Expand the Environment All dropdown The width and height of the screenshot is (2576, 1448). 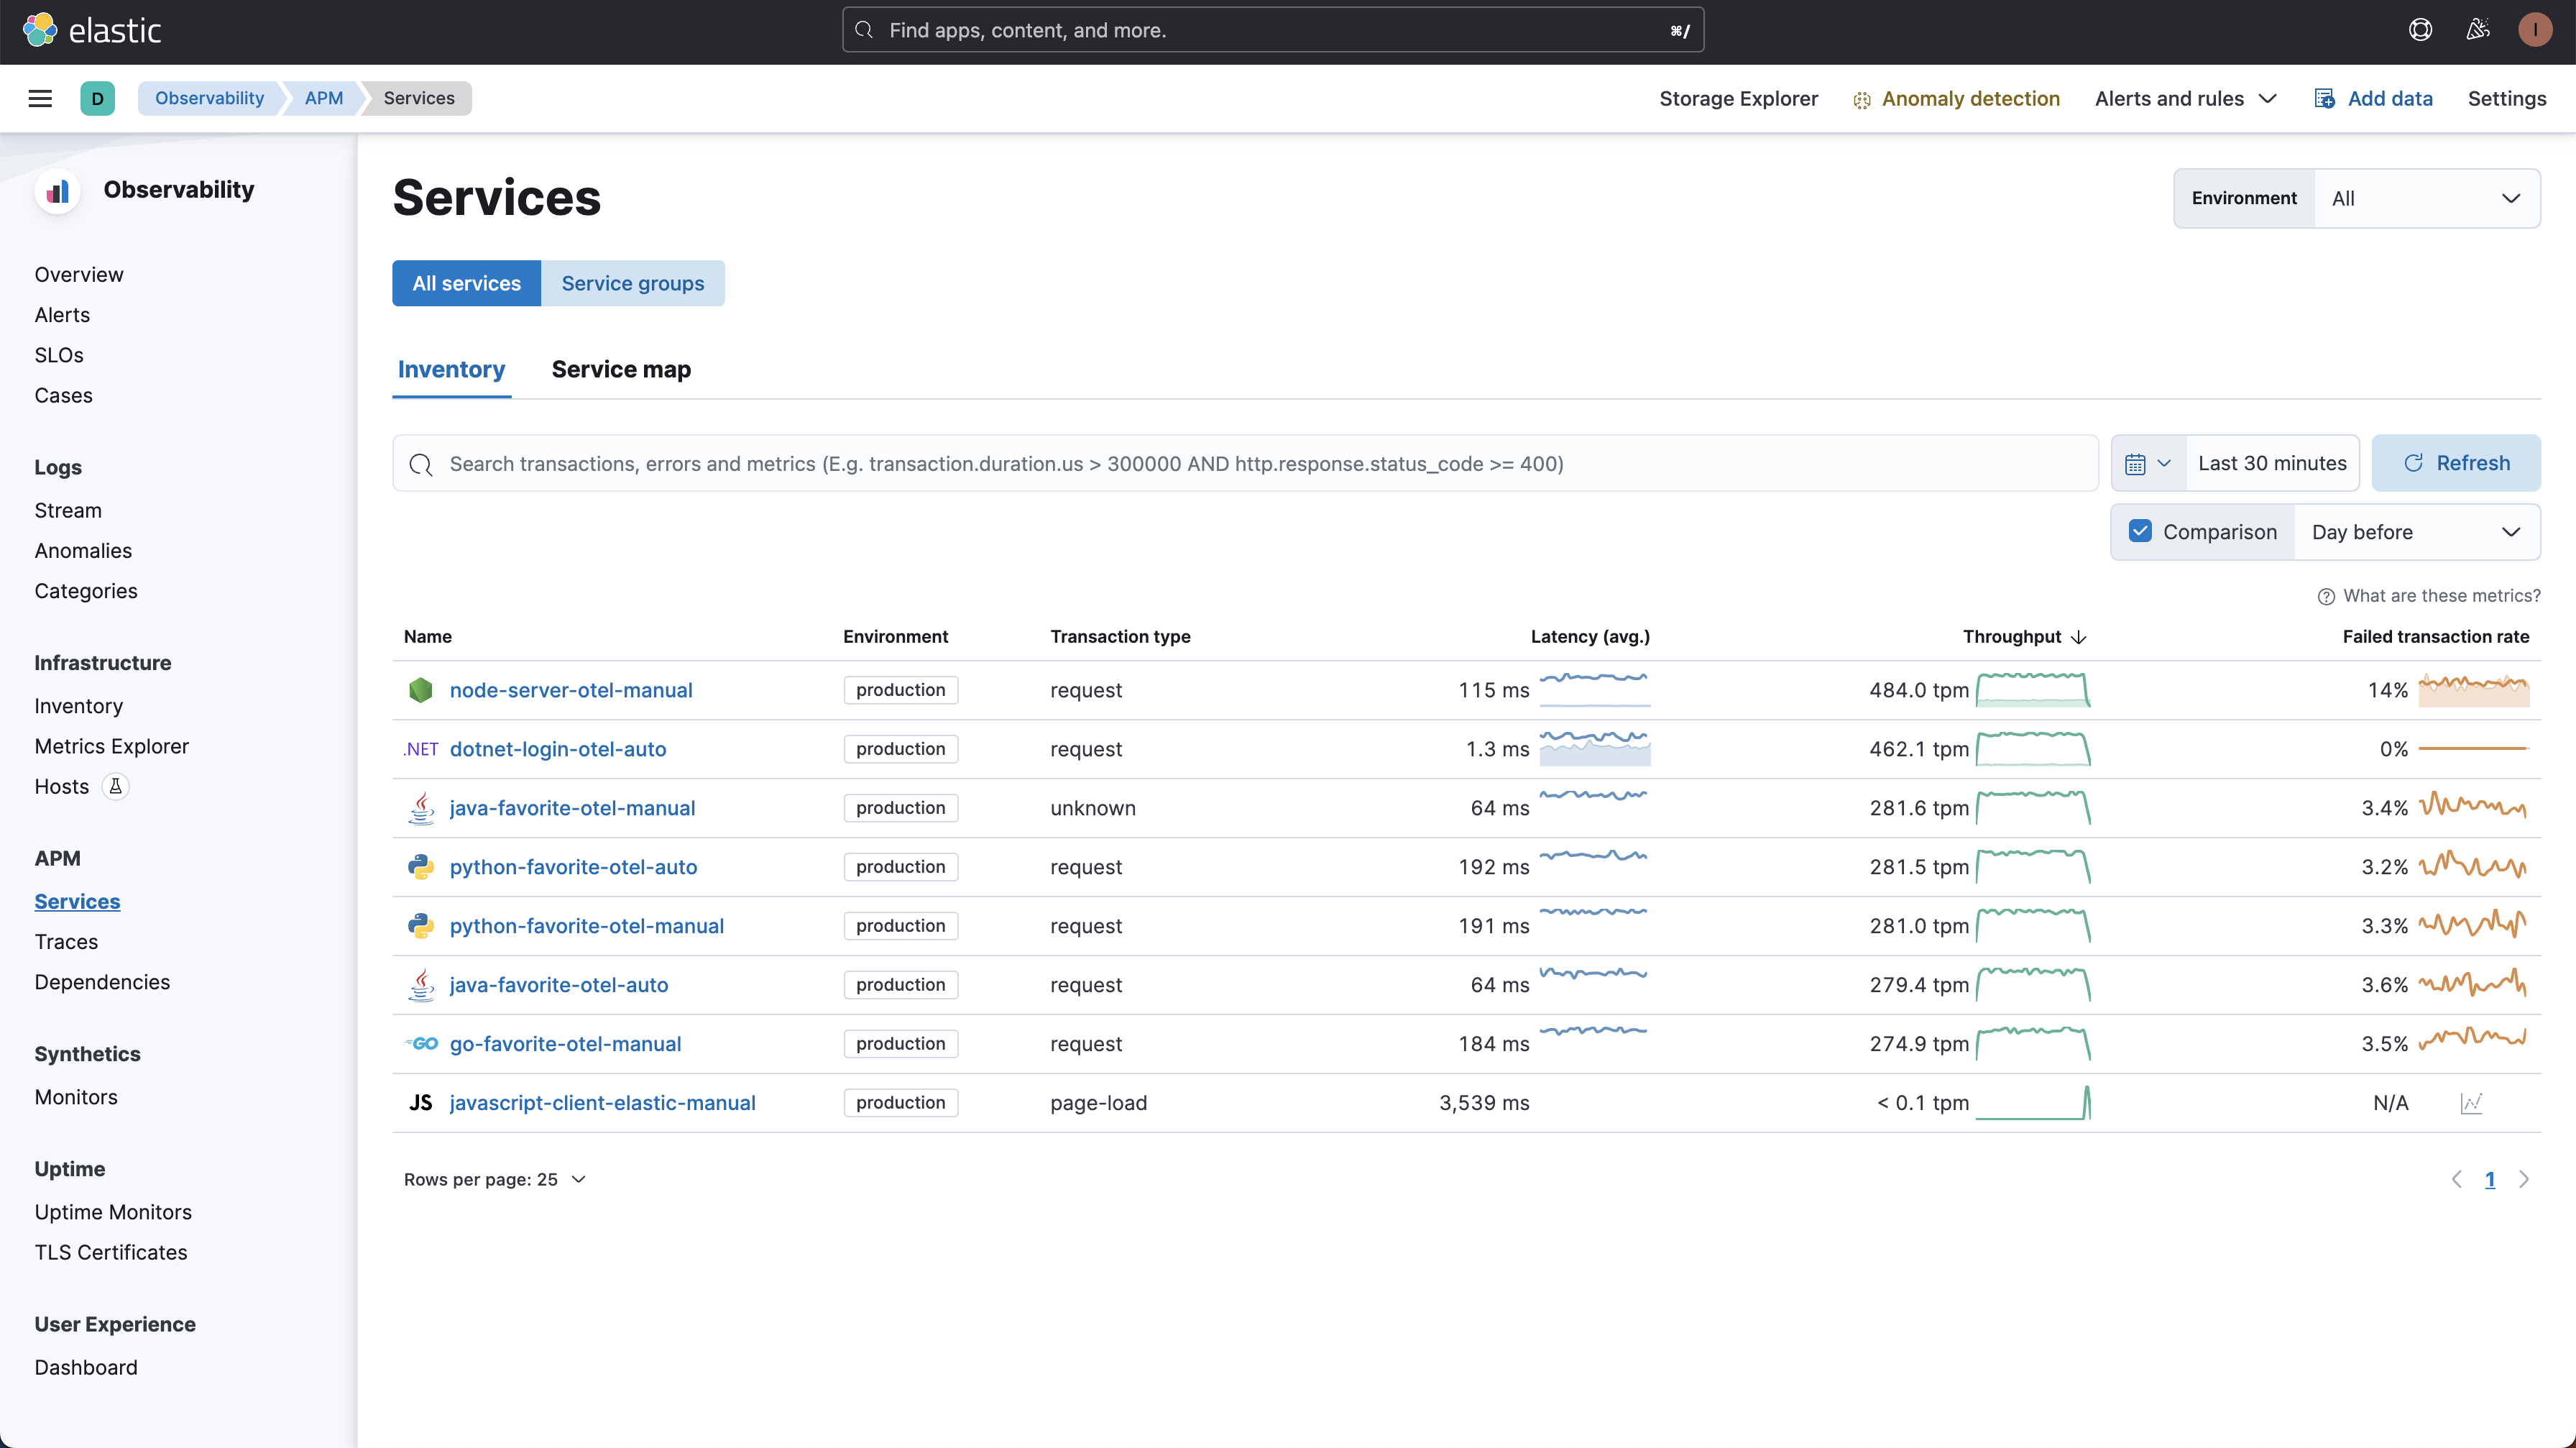pos(2425,198)
